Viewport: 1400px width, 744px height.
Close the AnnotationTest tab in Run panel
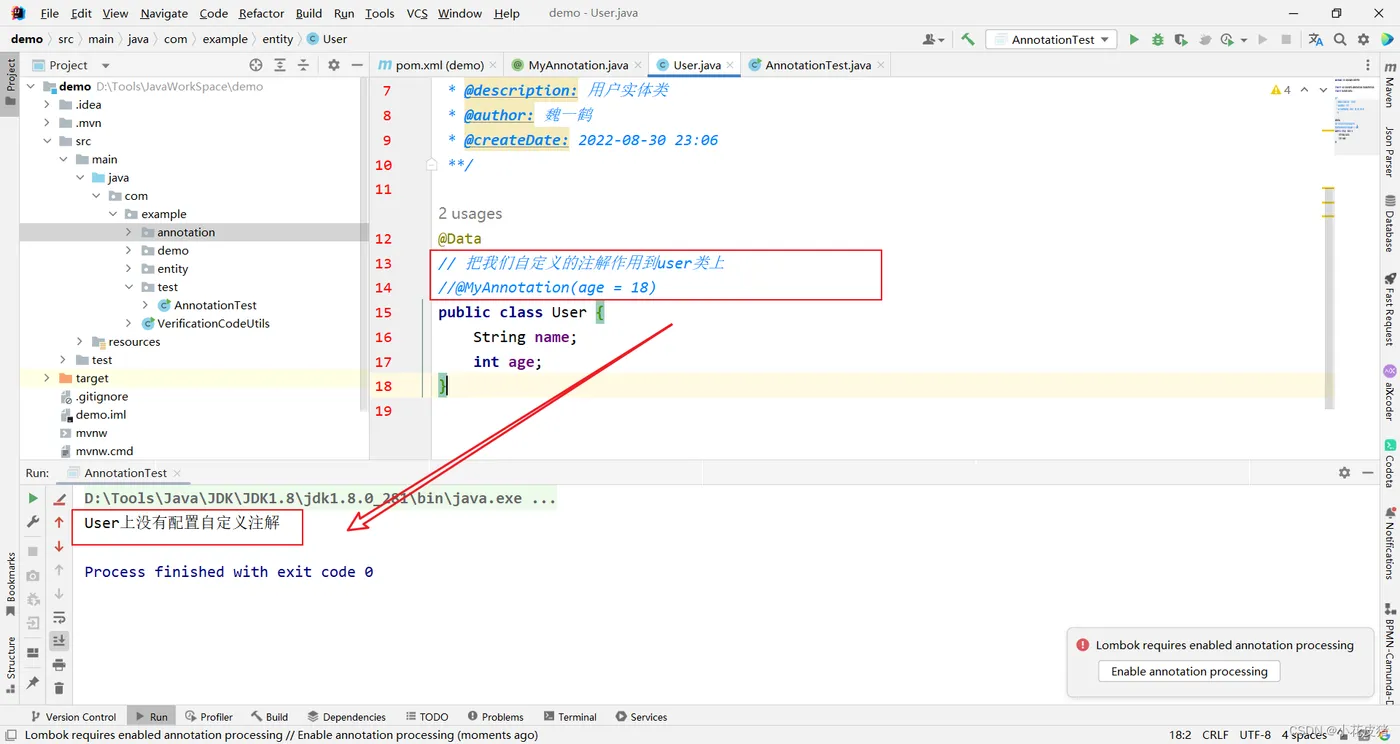tap(177, 473)
